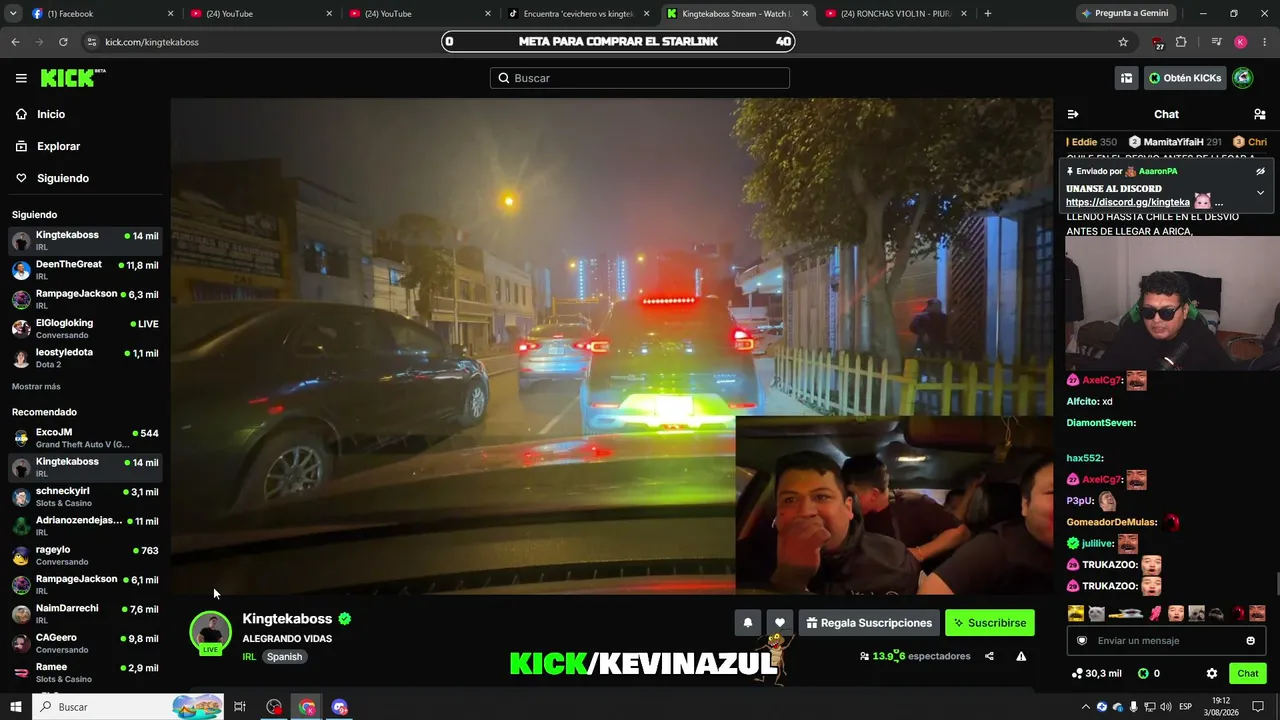Viewport: 1280px width, 720px height.
Task: Switch to the RONCHAS V1OL1N YouTube tab
Action: pos(895,14)
